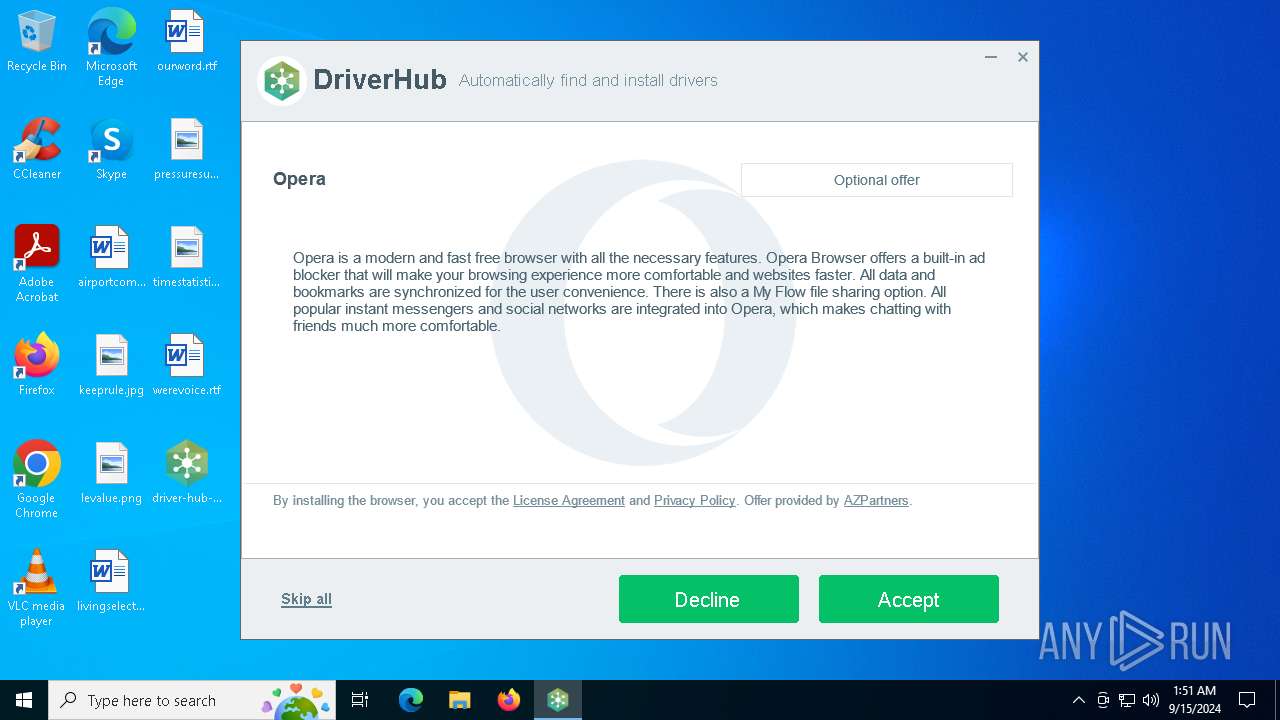Select the levalue.png file icon

tap(111, 474)
